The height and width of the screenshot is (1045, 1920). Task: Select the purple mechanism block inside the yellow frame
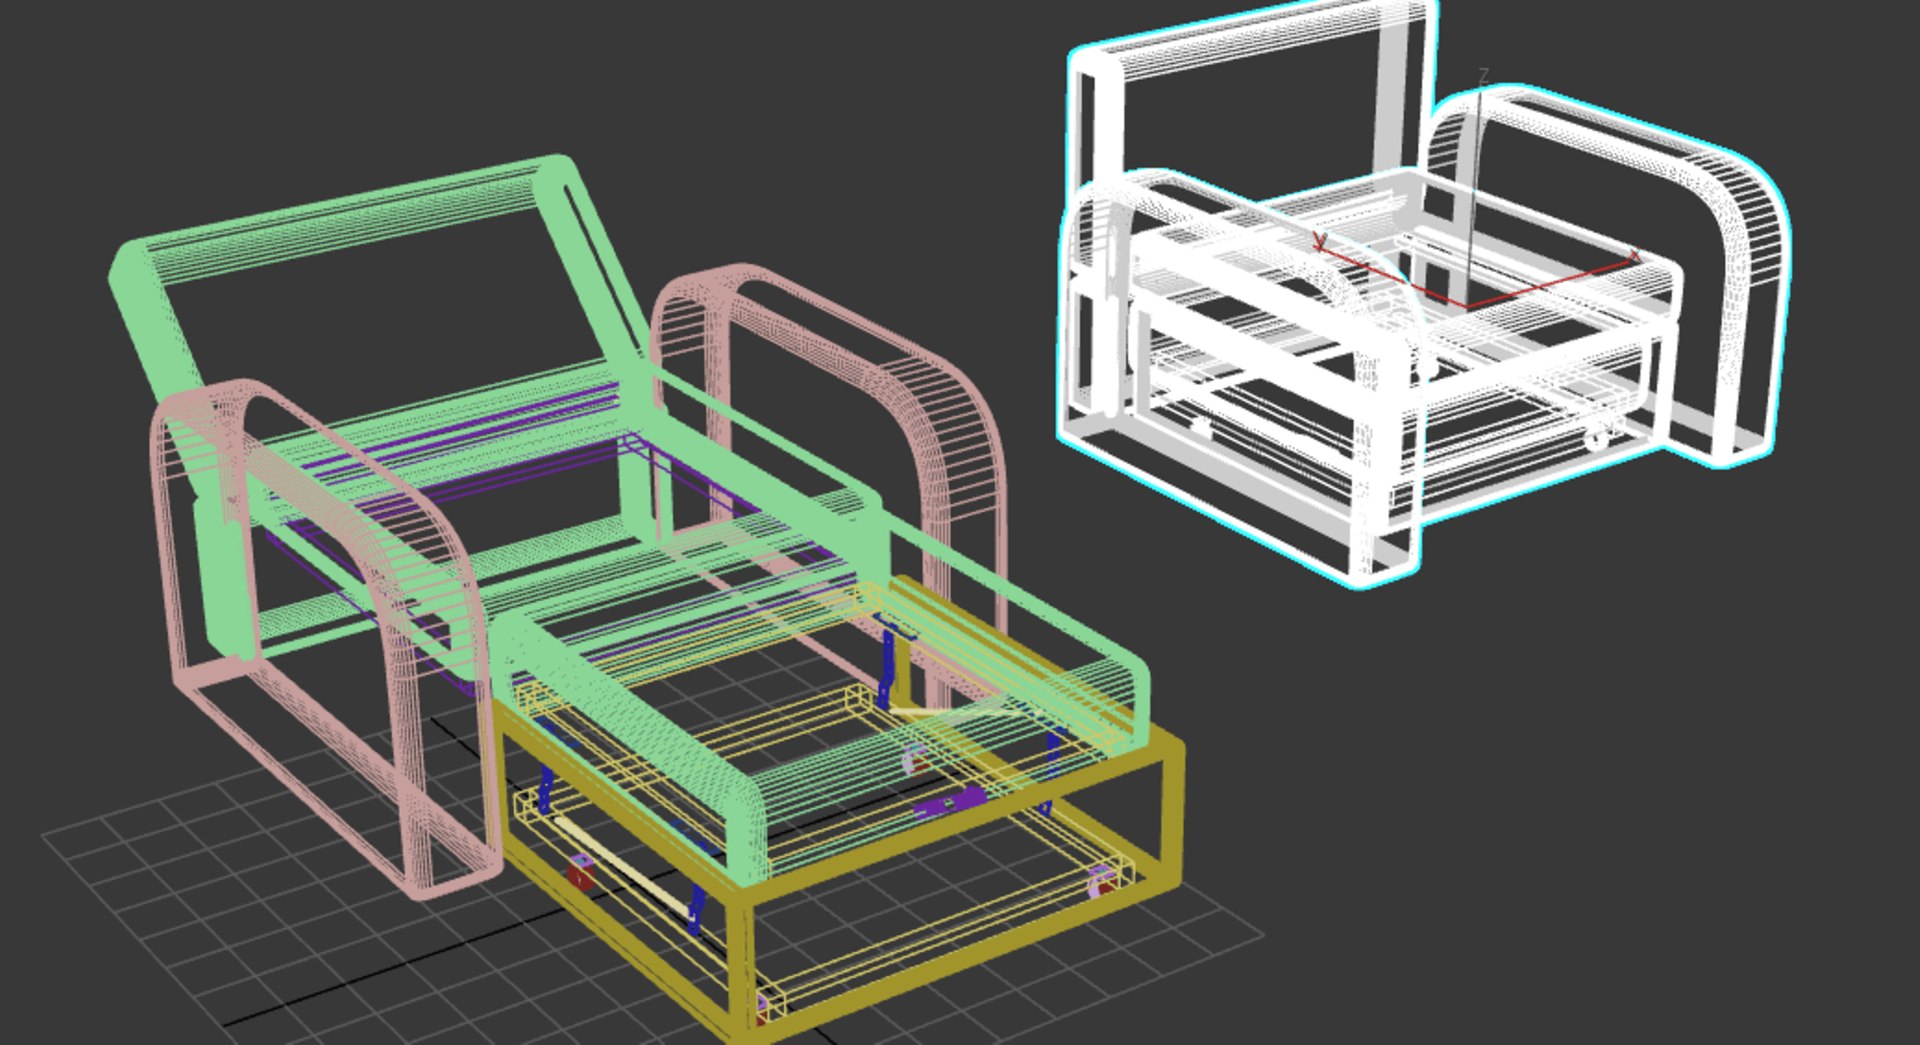pos(950,802)
